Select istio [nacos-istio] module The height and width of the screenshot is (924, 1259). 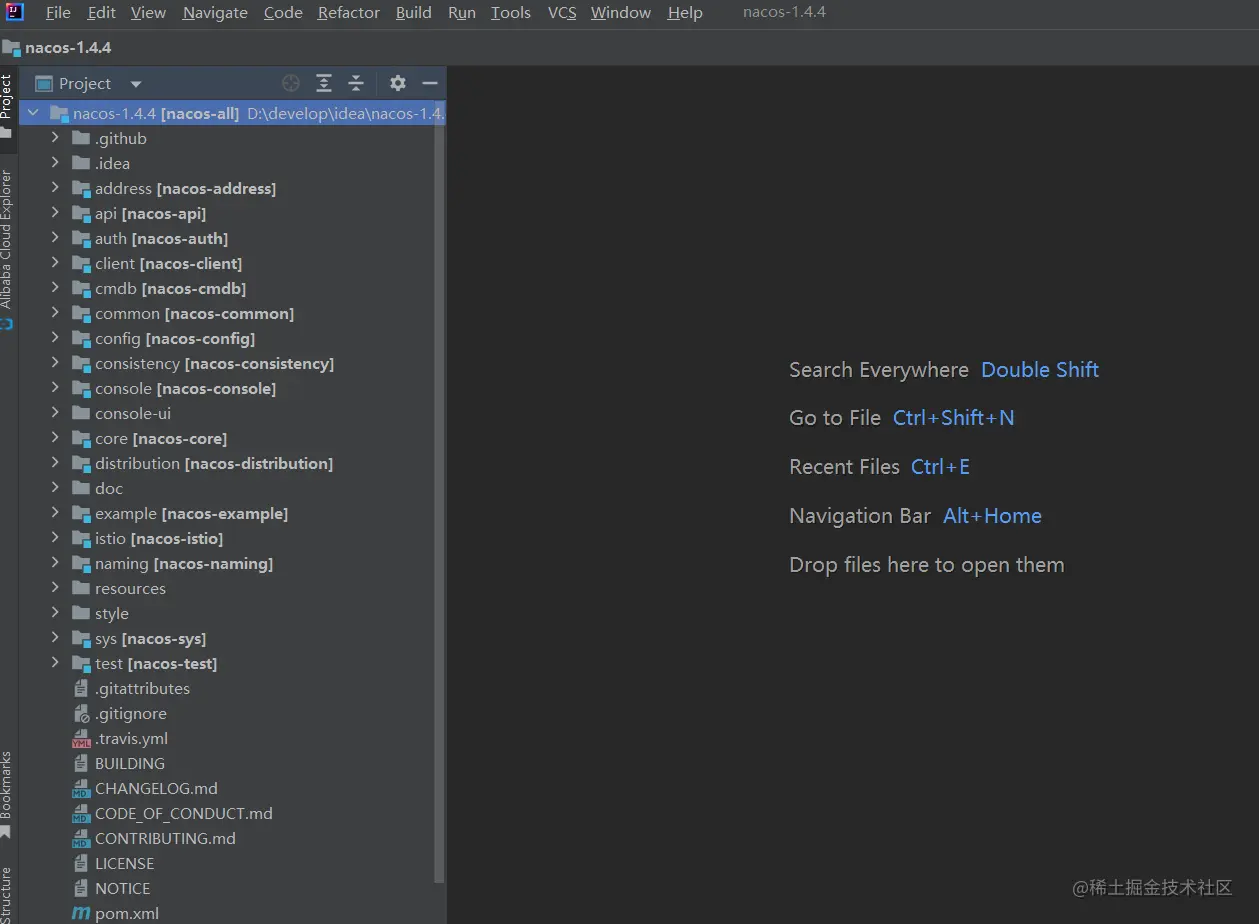coord(159,538)
